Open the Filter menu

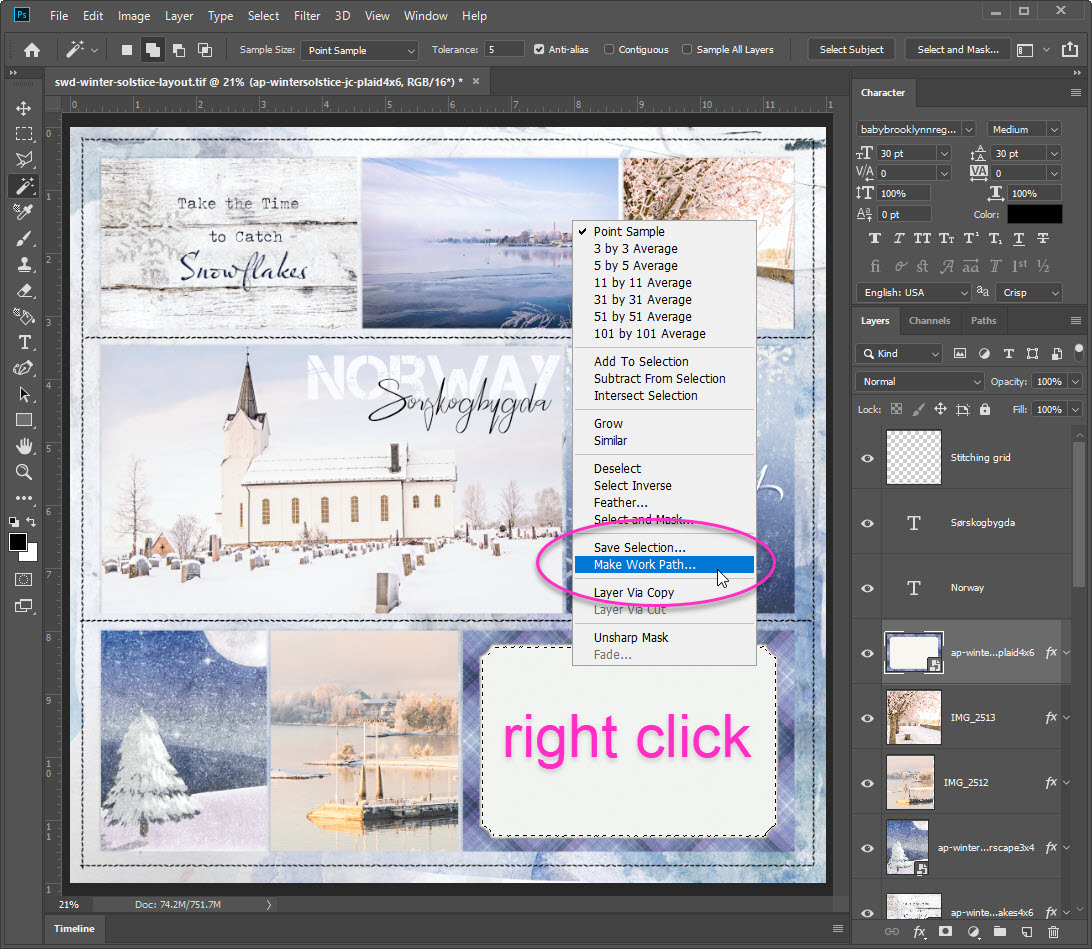pyautogui.click(x=306, y=15)
